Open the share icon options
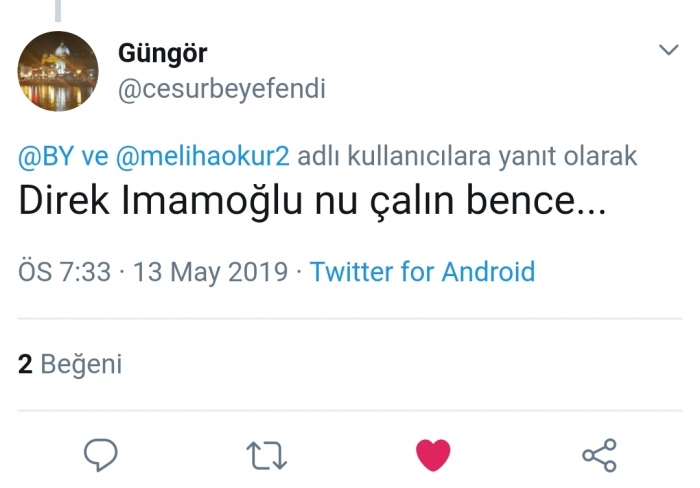The height and width of the screenshot is (488, 700). [599, 455]
